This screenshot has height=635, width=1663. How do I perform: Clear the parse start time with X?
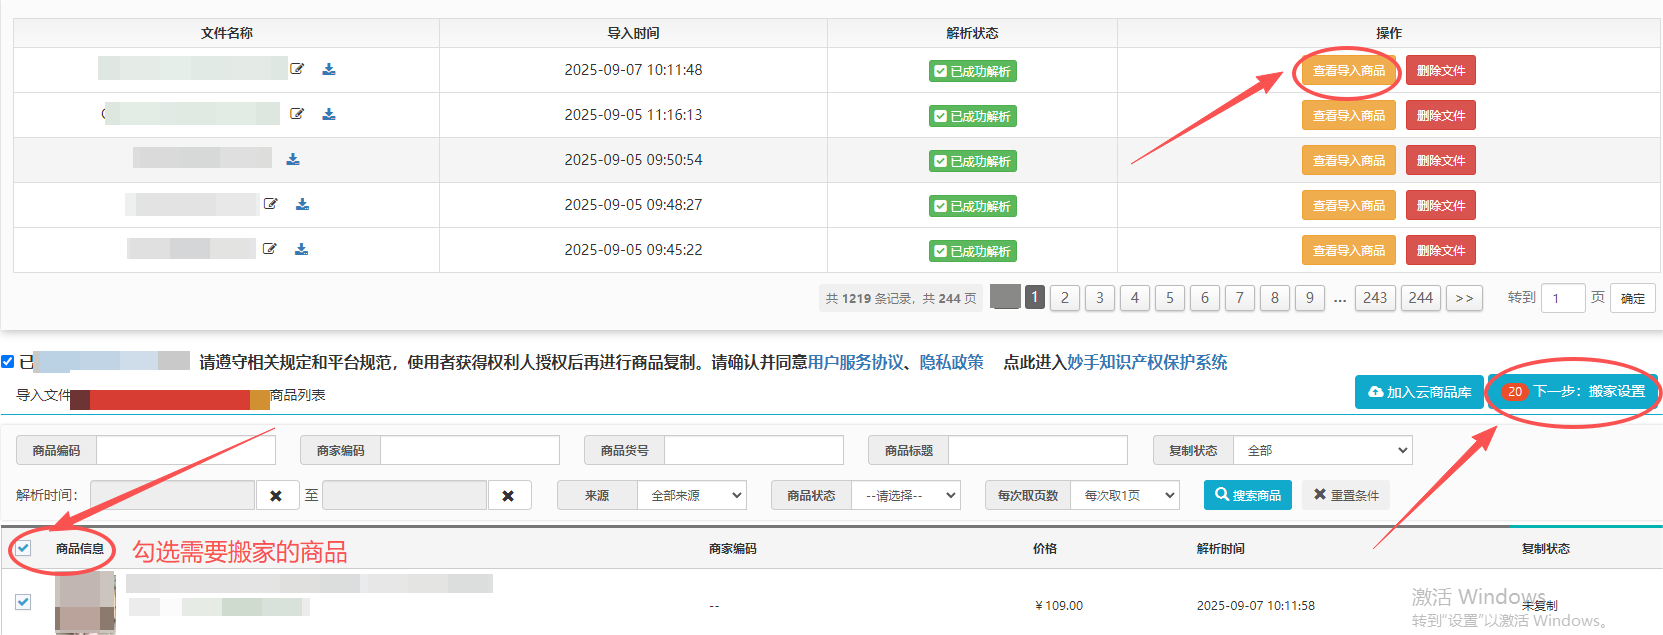tap(276, 495)
